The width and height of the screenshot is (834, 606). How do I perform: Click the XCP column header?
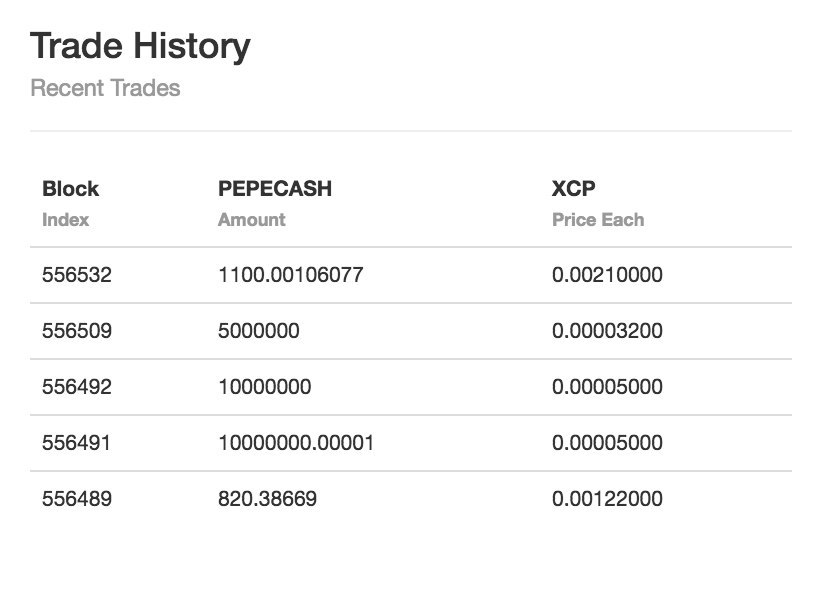[x=573, y=188]
